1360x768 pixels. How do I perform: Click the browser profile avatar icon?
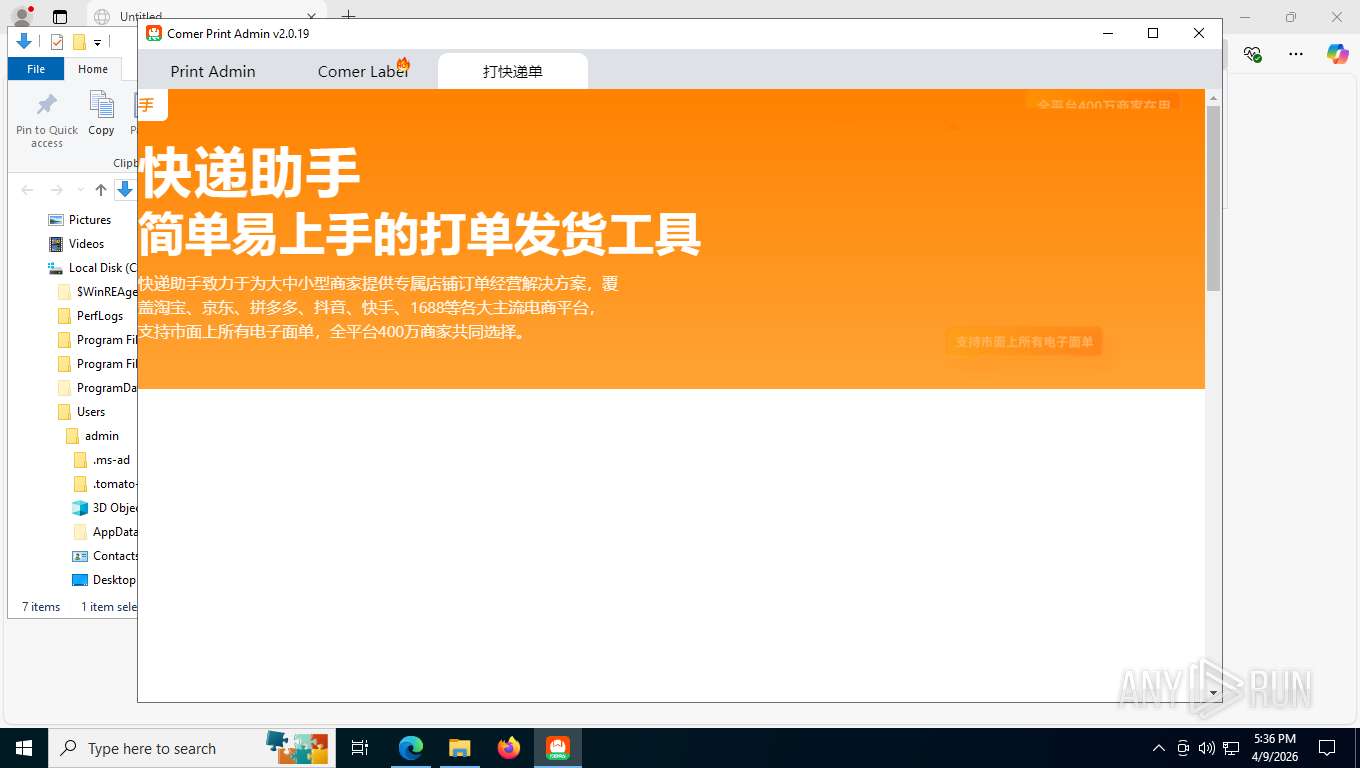point(21,16)
